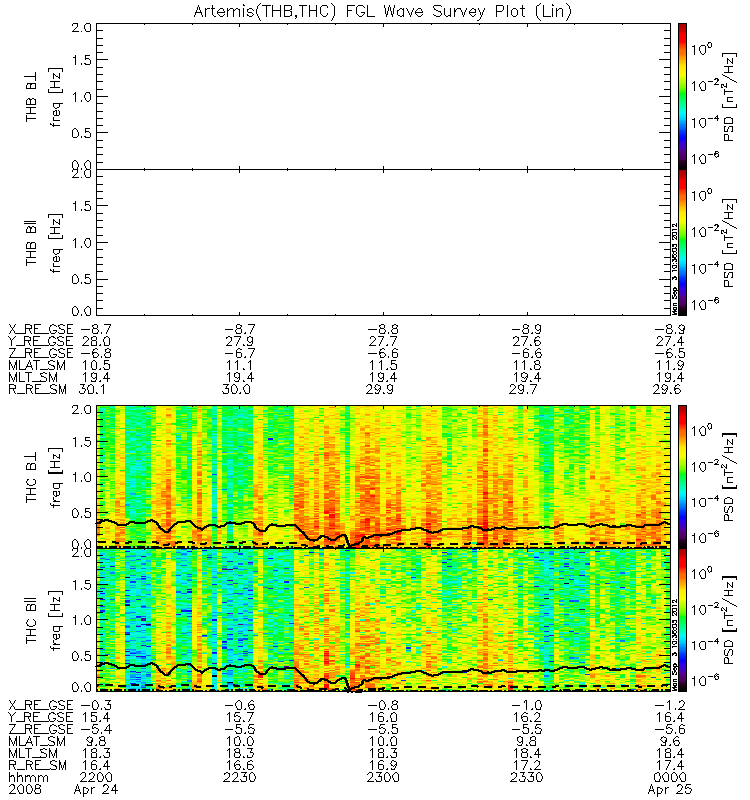
Task: Click the vertical "Mon Sep 3 2012" timestamp beside THB B∥ panel
Action: [674, 268]
